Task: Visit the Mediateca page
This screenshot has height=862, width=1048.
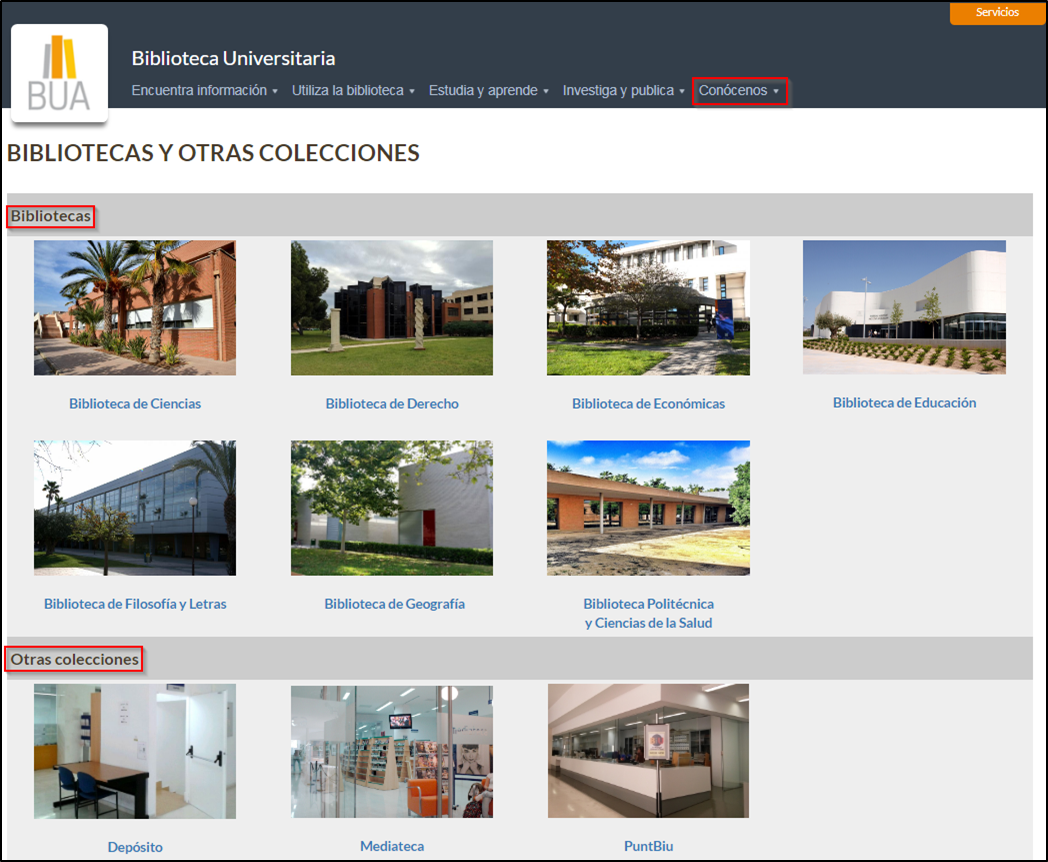Action: click(391, 847)
